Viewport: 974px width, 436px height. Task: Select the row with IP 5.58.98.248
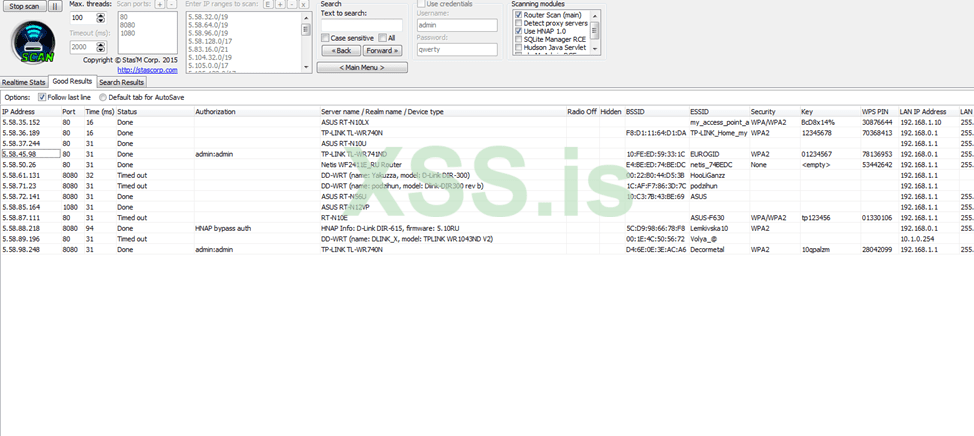487,249
